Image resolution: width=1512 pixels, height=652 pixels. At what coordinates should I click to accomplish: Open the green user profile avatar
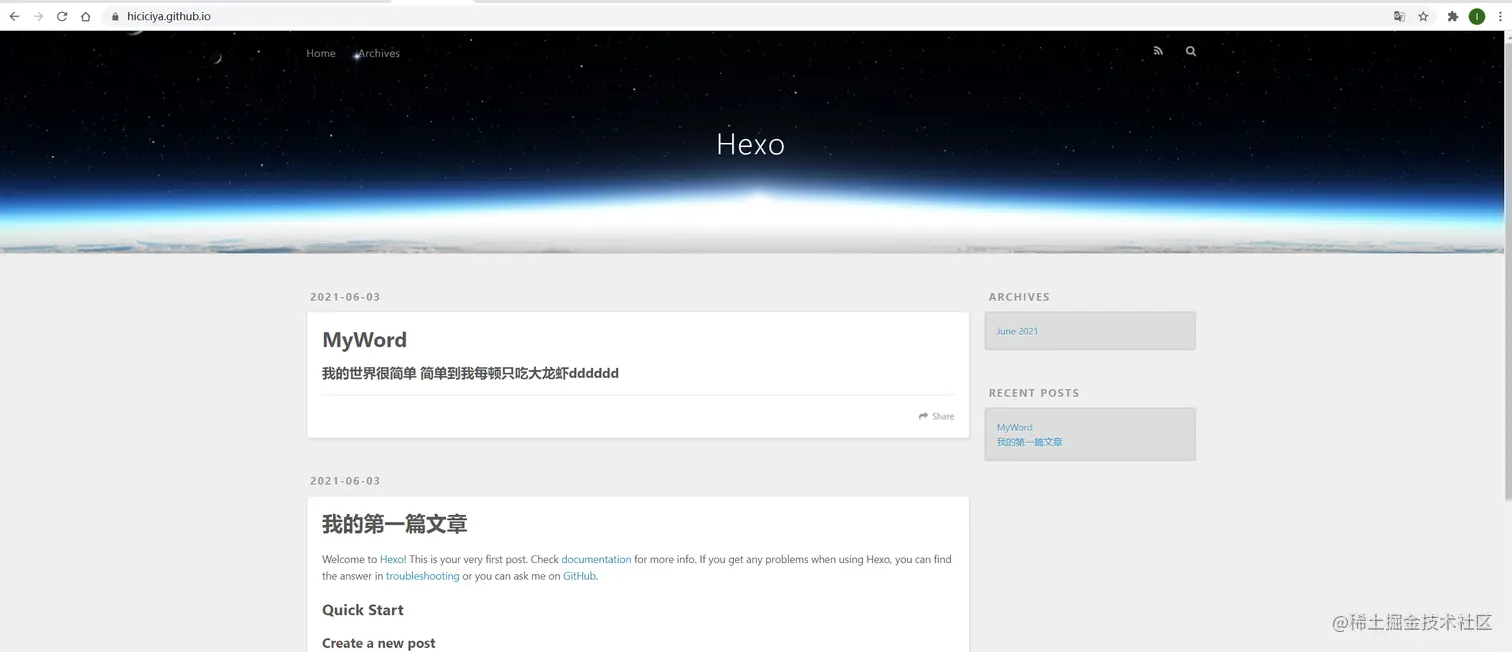1476,16
